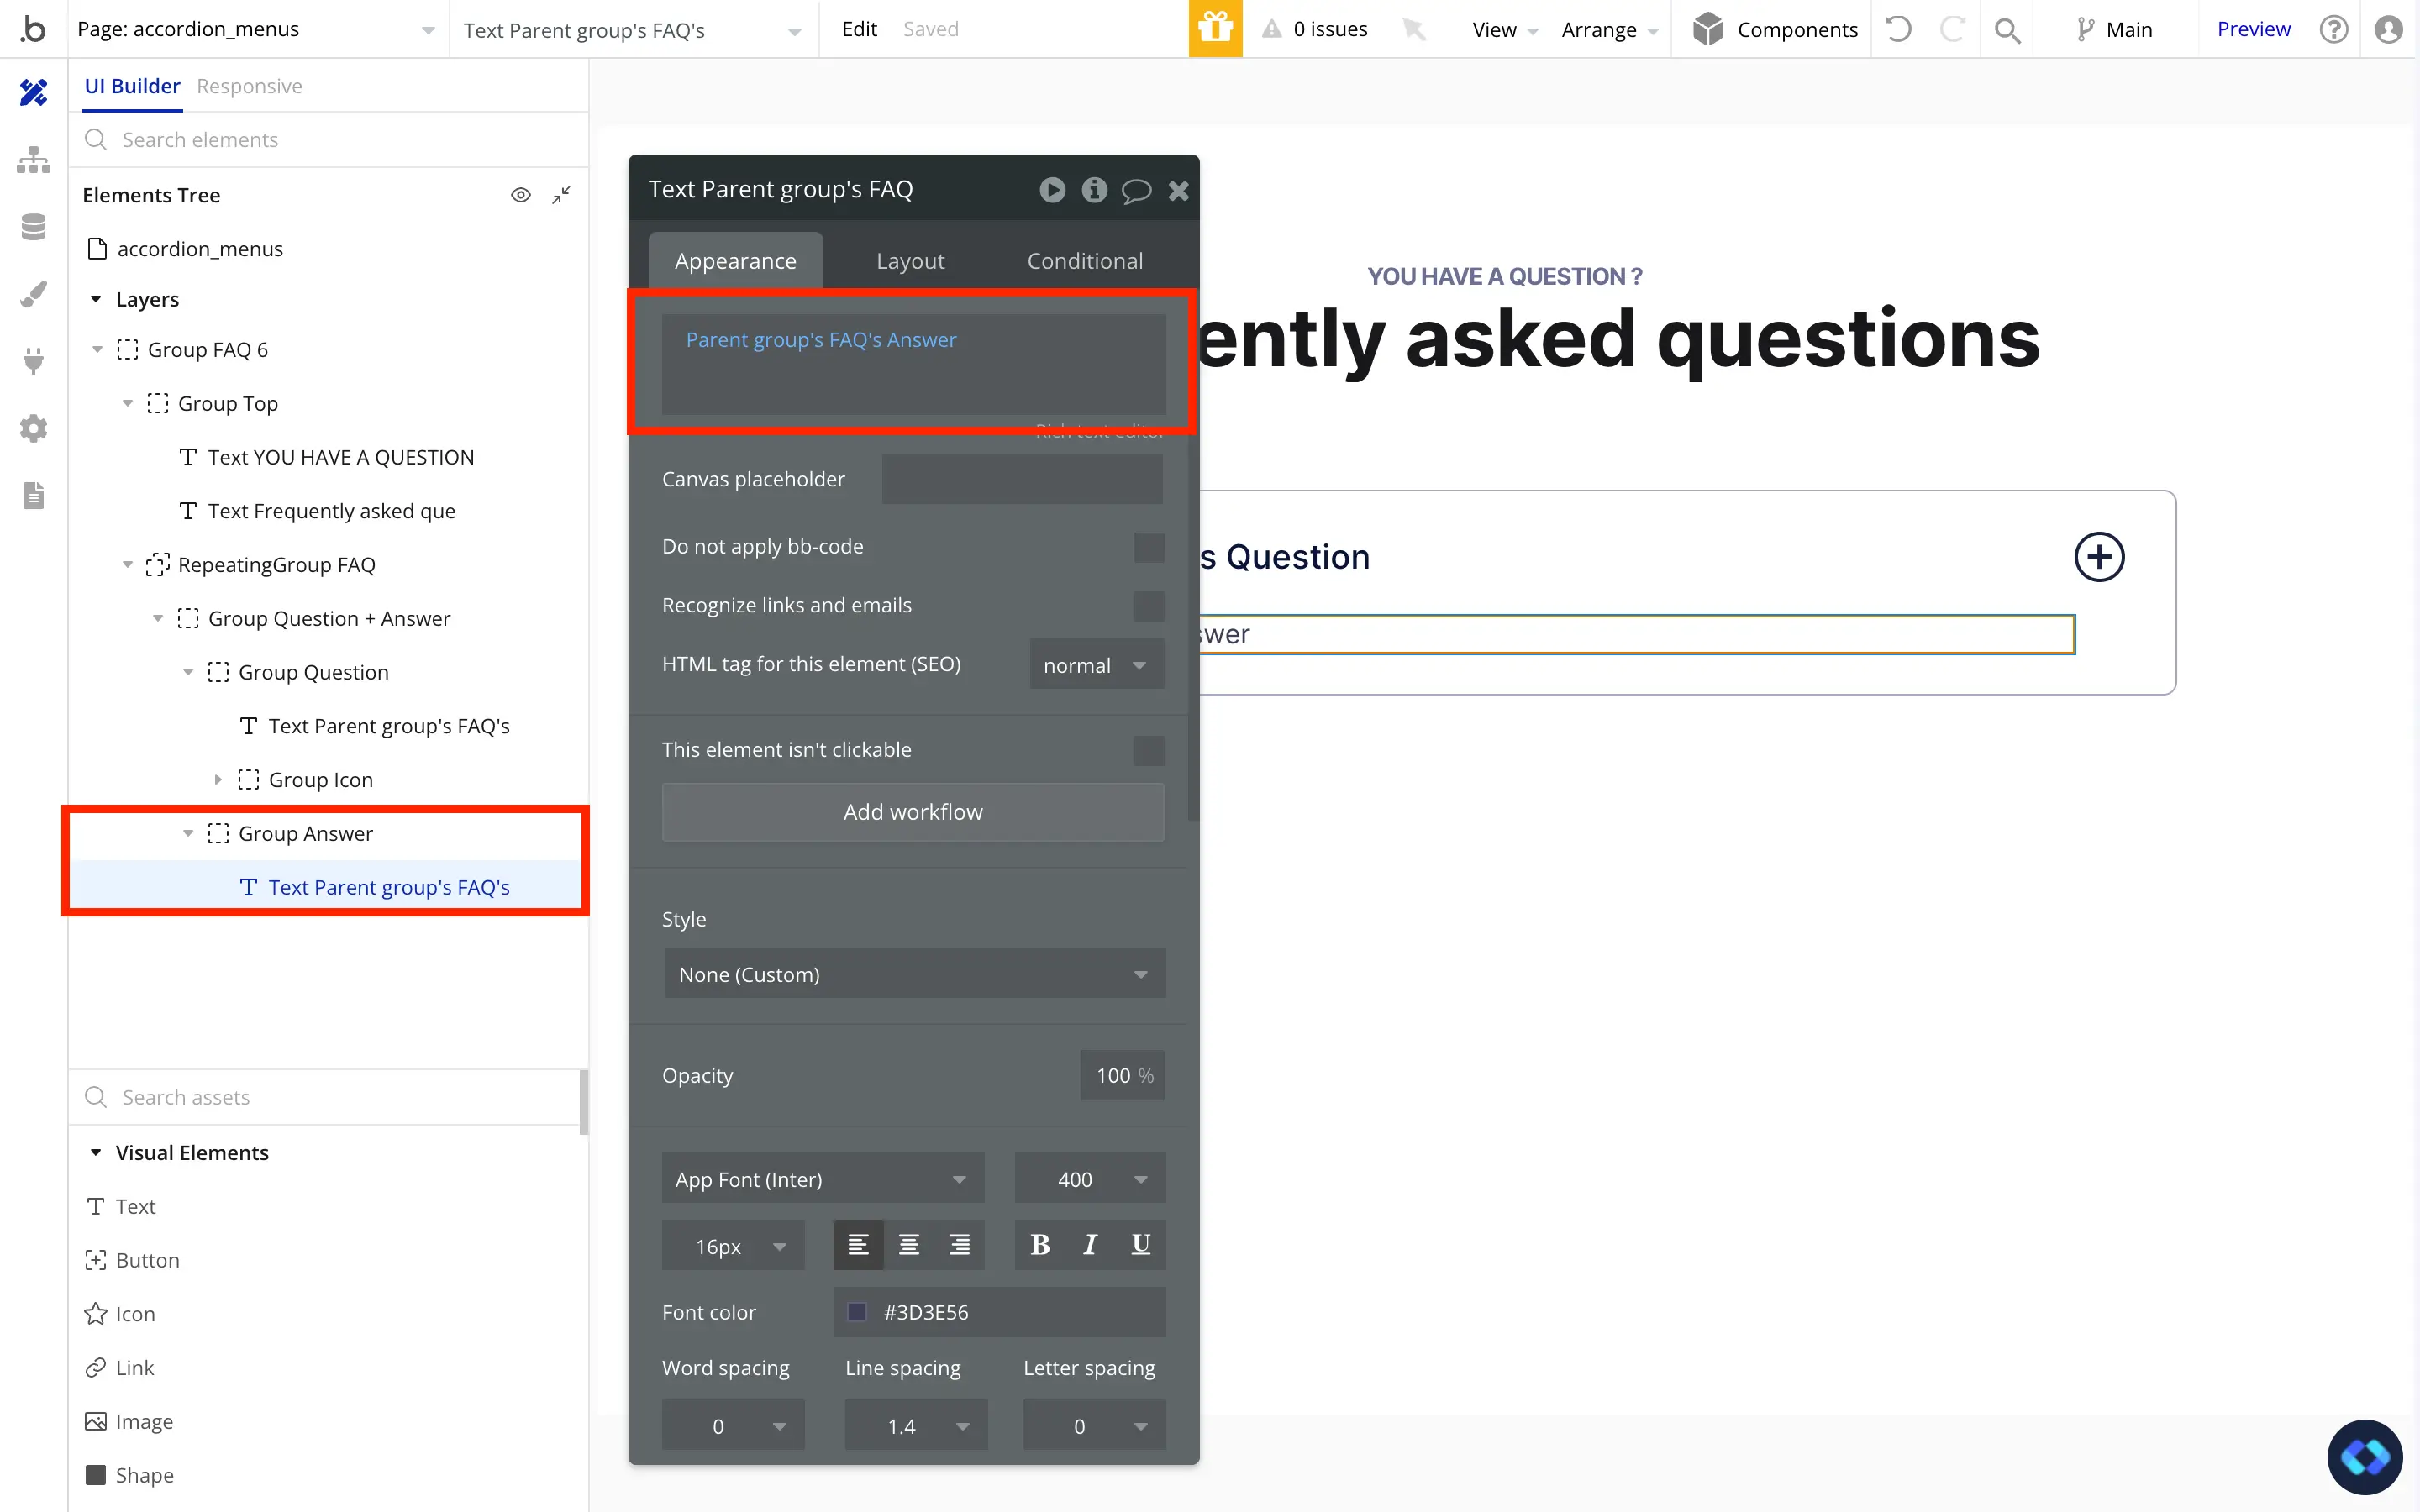The image size is (2420, 1512).
Task: Click the font color swatch #3D3E56
Action: 857,1312
